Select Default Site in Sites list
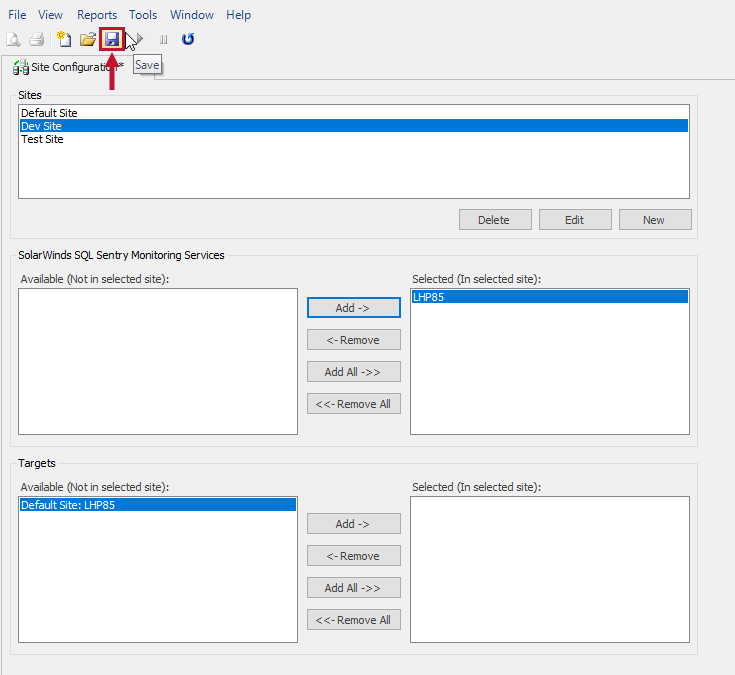The height and width of the screenshot is (675, 735). (x=354, y=113)
